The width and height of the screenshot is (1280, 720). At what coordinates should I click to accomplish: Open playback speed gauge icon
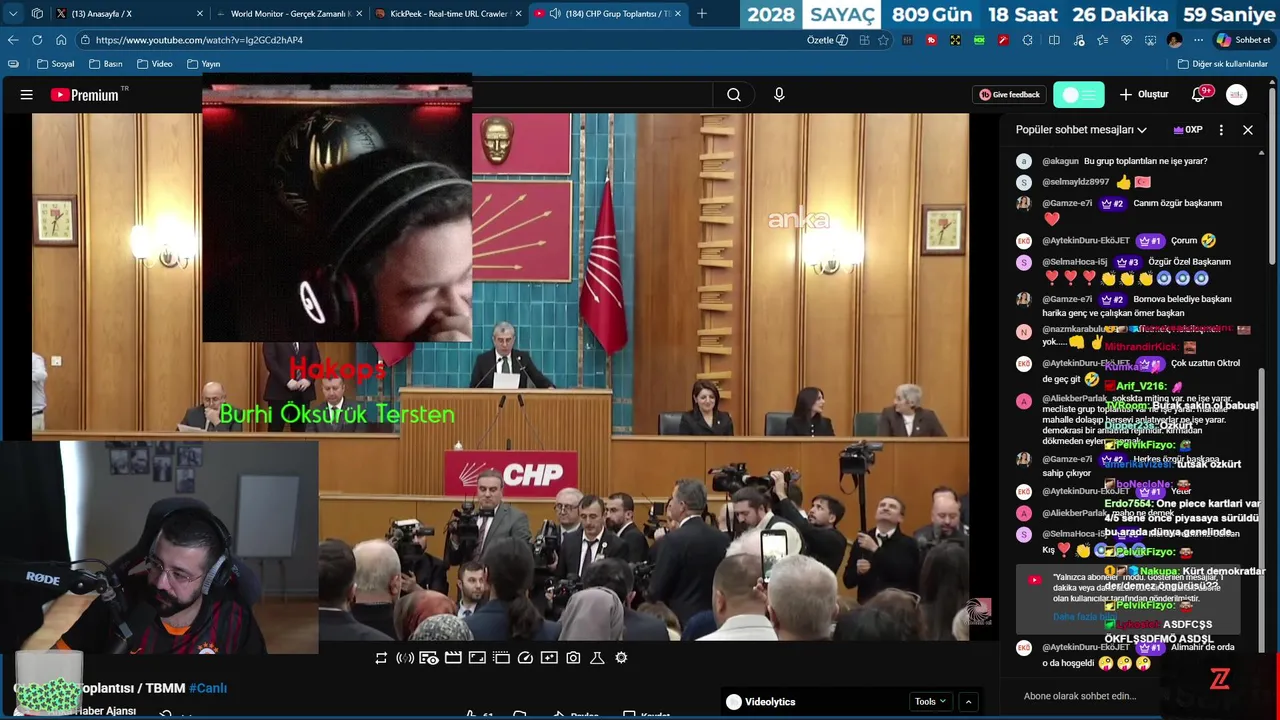[x=525, y=658]
